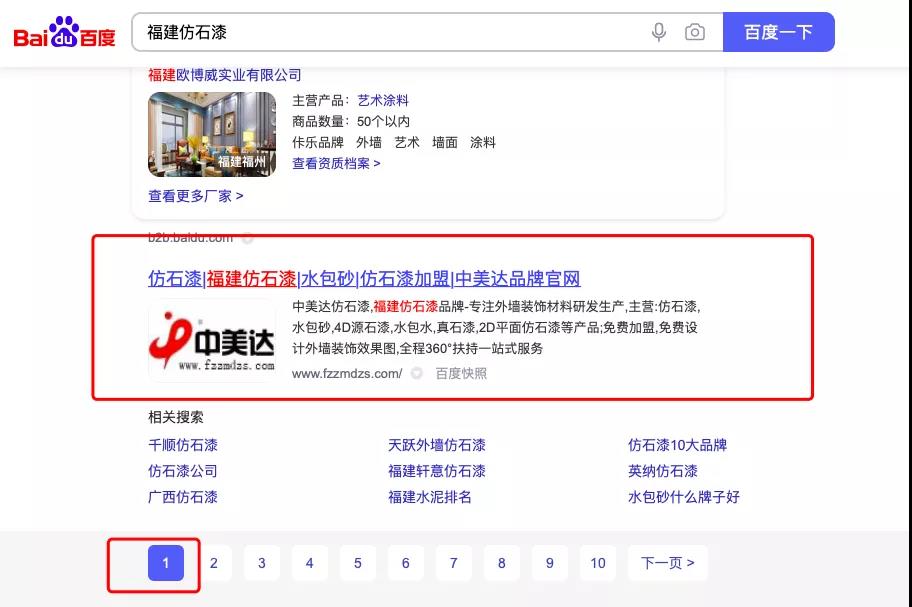Open 福建欧博威实业有限公司 company link
The image size is (912, 607).
tap(225, 75)
